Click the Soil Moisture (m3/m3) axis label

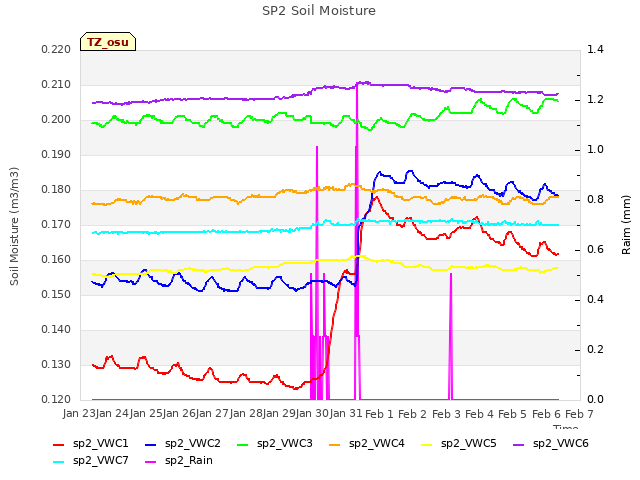point(14,226)
